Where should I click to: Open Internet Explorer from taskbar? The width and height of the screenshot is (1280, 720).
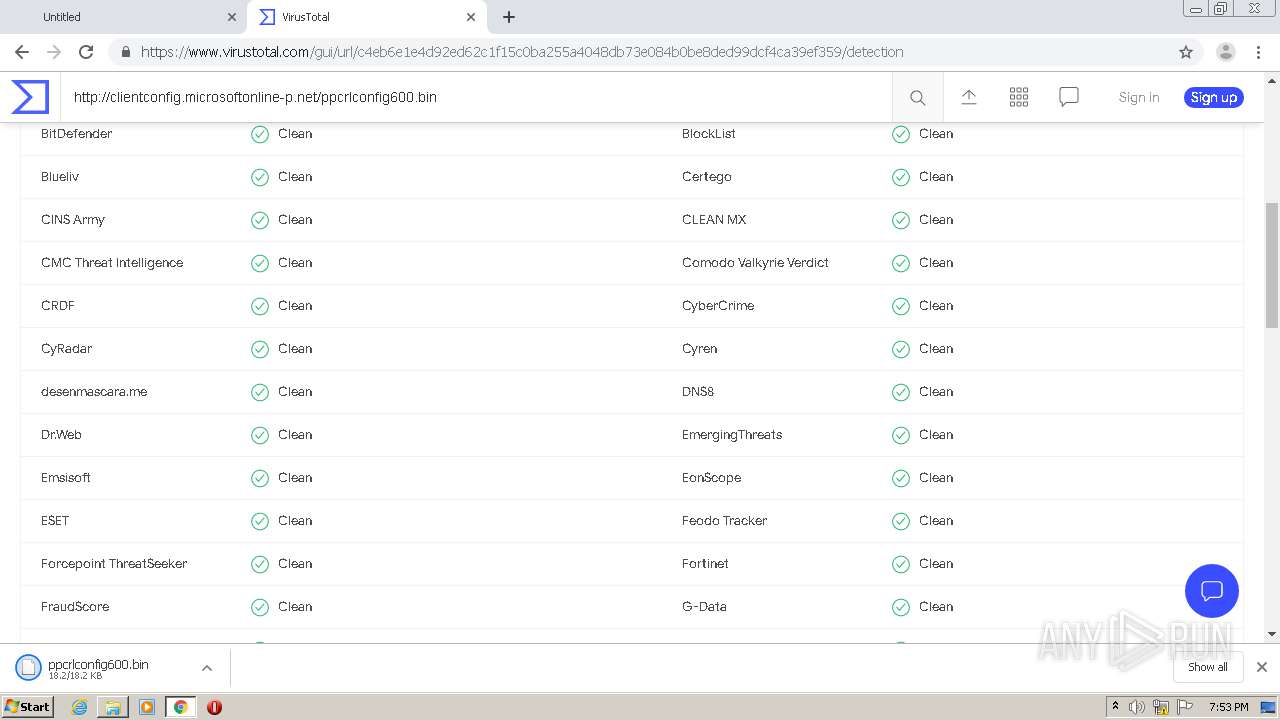79,707
